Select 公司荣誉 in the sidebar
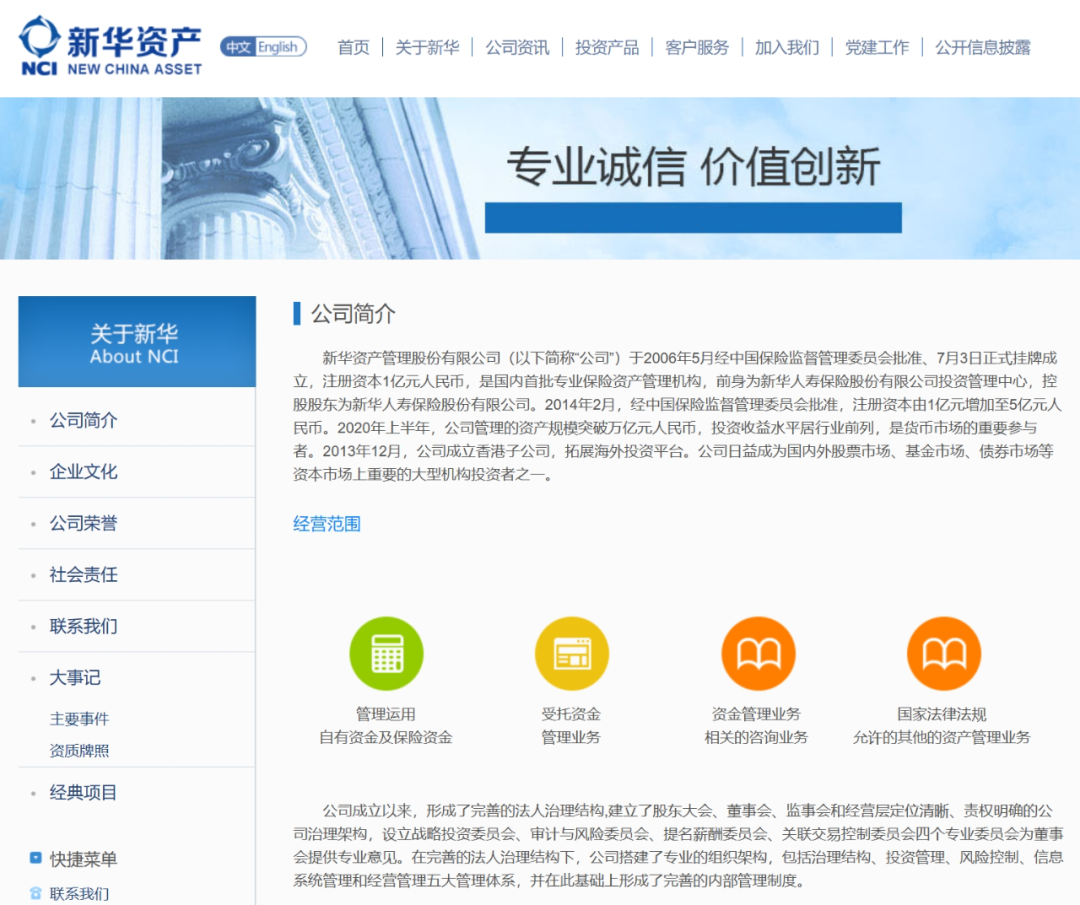Screen dimensions: 1080x905 click(x=83, y=523)
